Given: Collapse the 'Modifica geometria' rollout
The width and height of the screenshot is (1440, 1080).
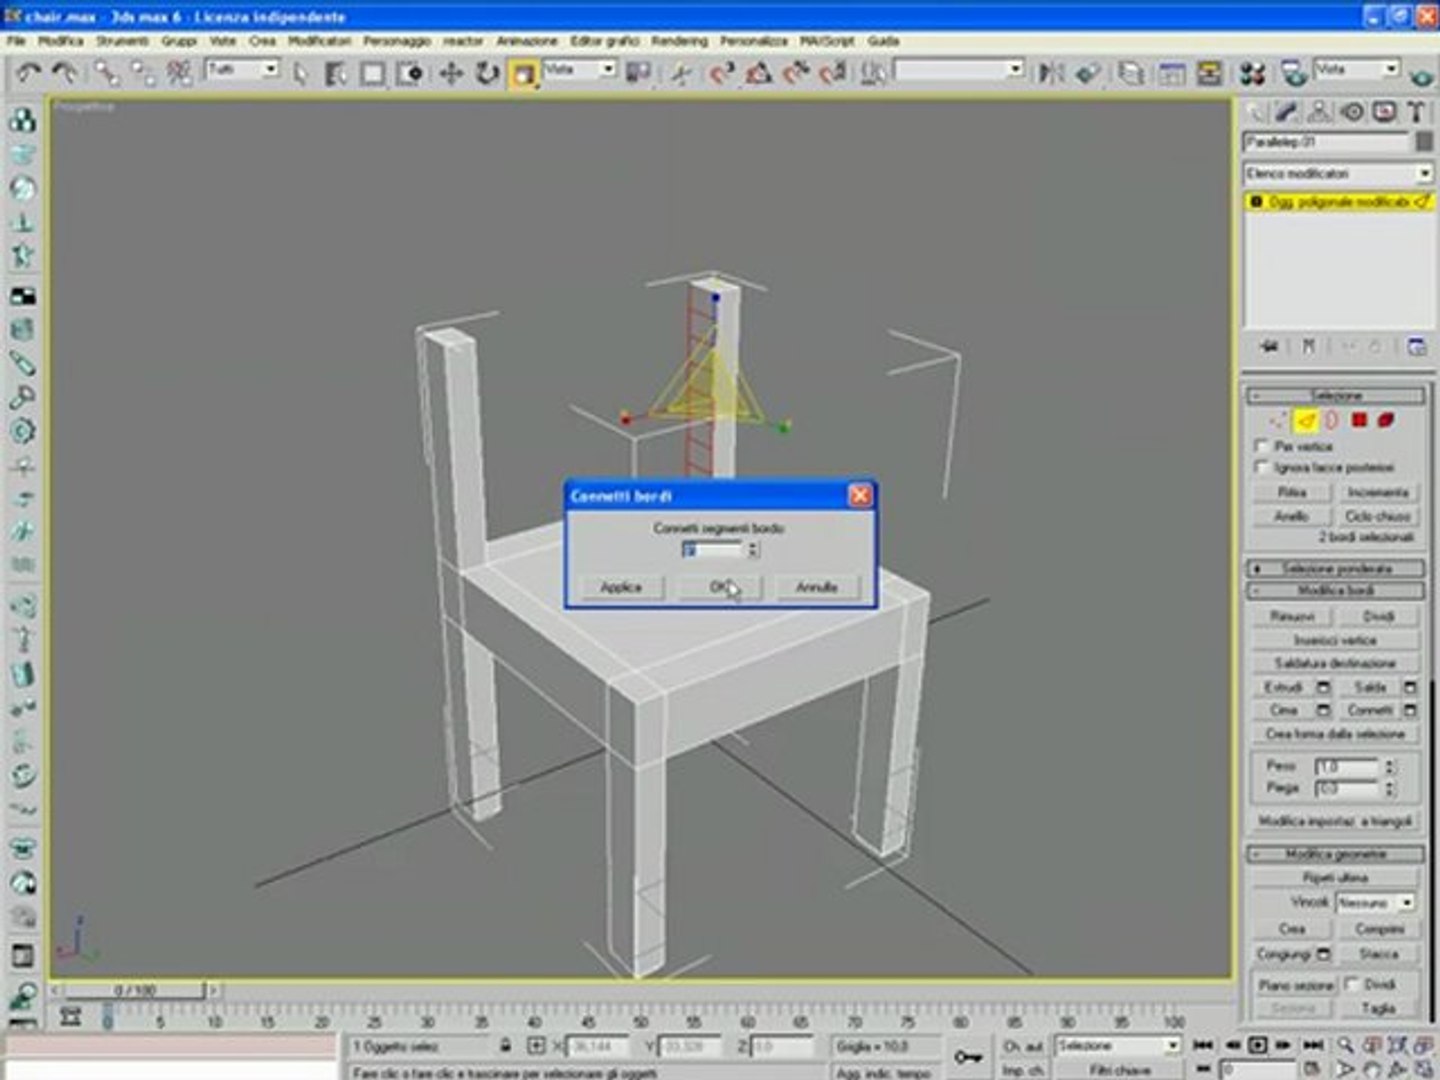Looking at the screenshot, I should click(x=1337, y=854).
